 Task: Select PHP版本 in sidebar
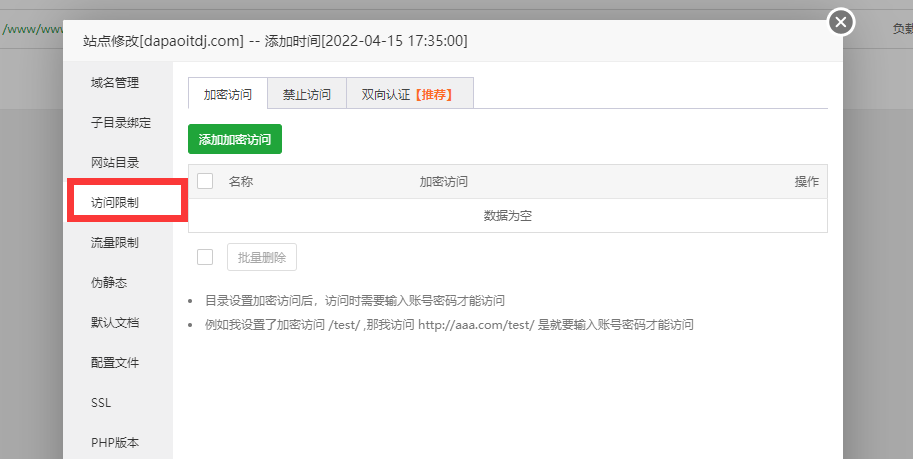115,443
